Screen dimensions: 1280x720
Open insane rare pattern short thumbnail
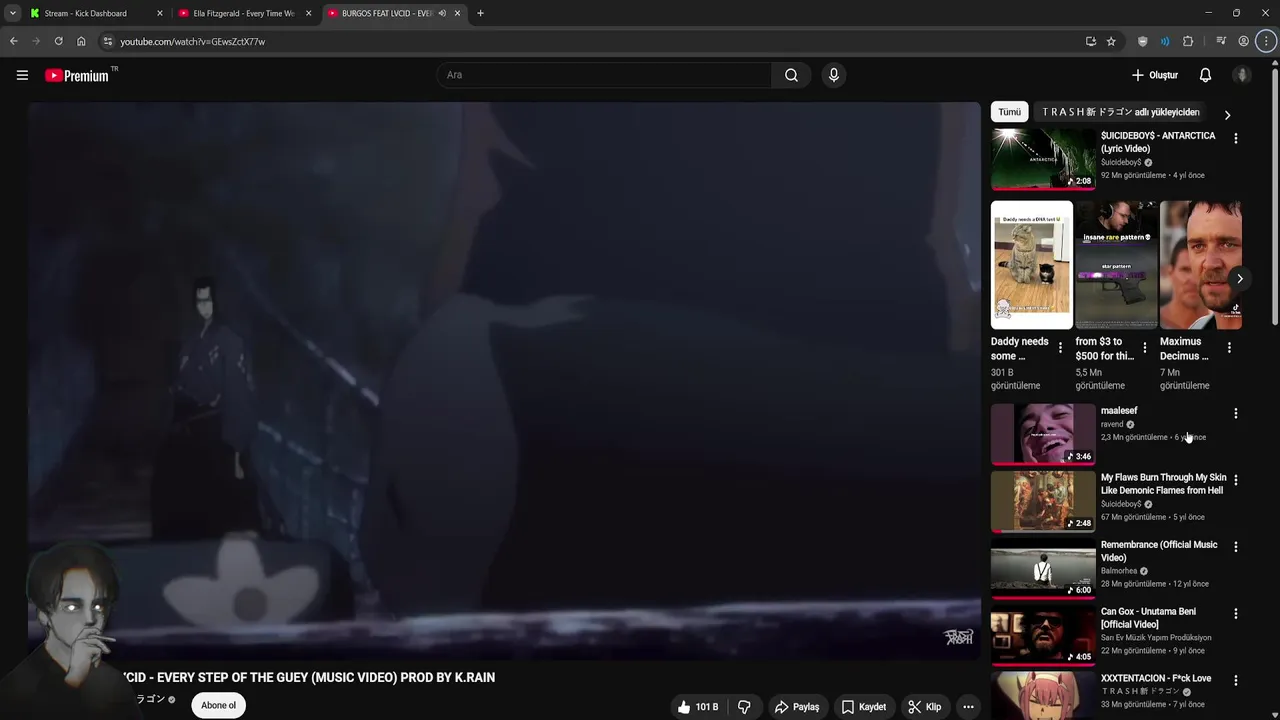tap(1116, 265)
